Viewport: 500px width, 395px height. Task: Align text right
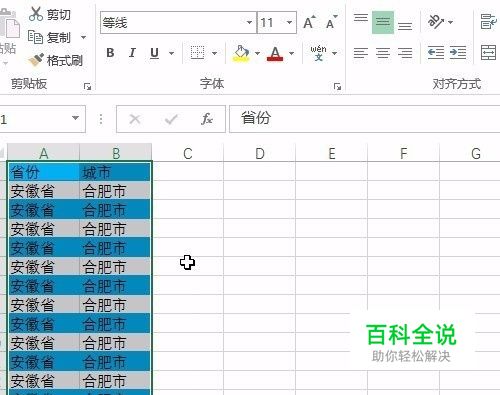(405, 53)
